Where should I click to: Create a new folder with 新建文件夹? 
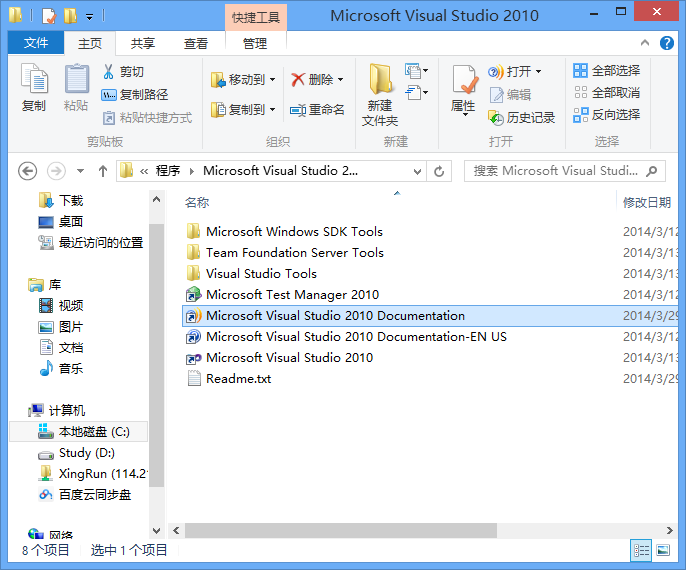coord(380,94)
